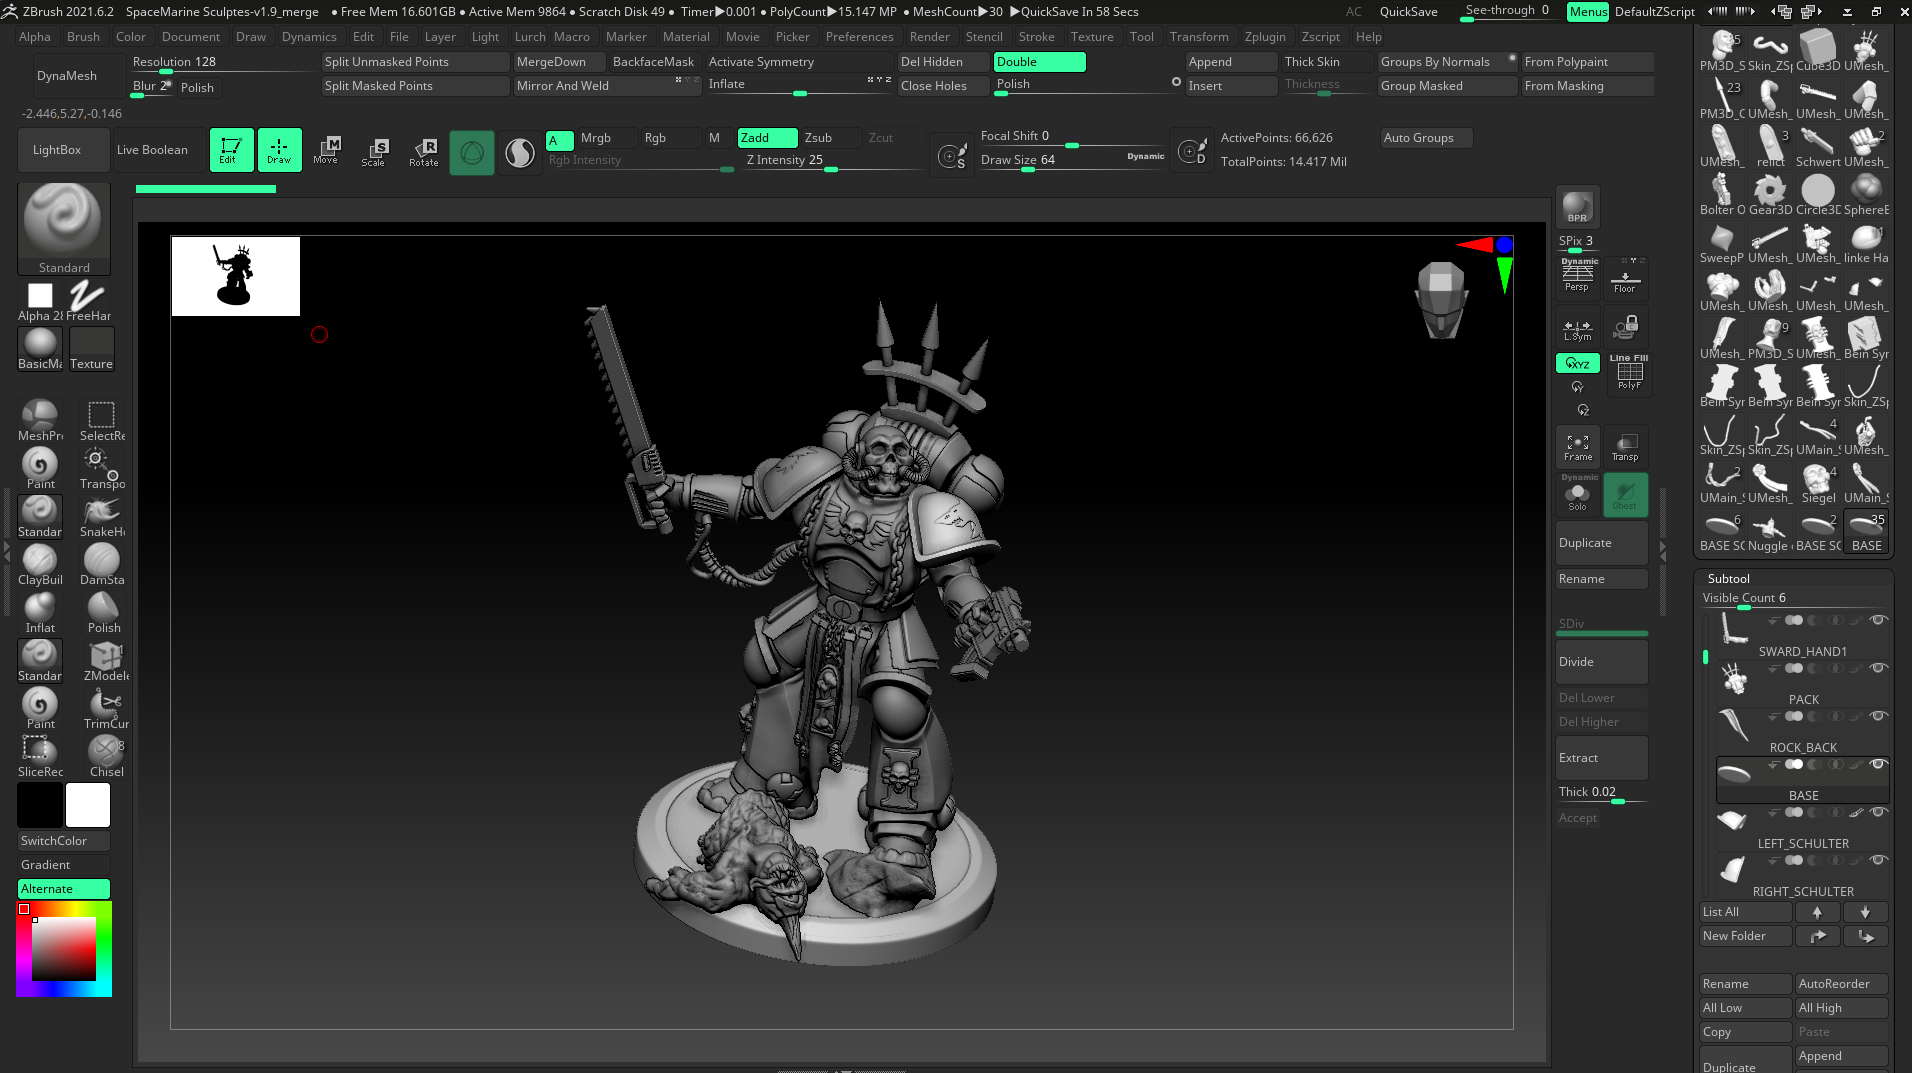Click QuickSave in the title bar
1912x1073 pixels.
tap(1408, 12)
